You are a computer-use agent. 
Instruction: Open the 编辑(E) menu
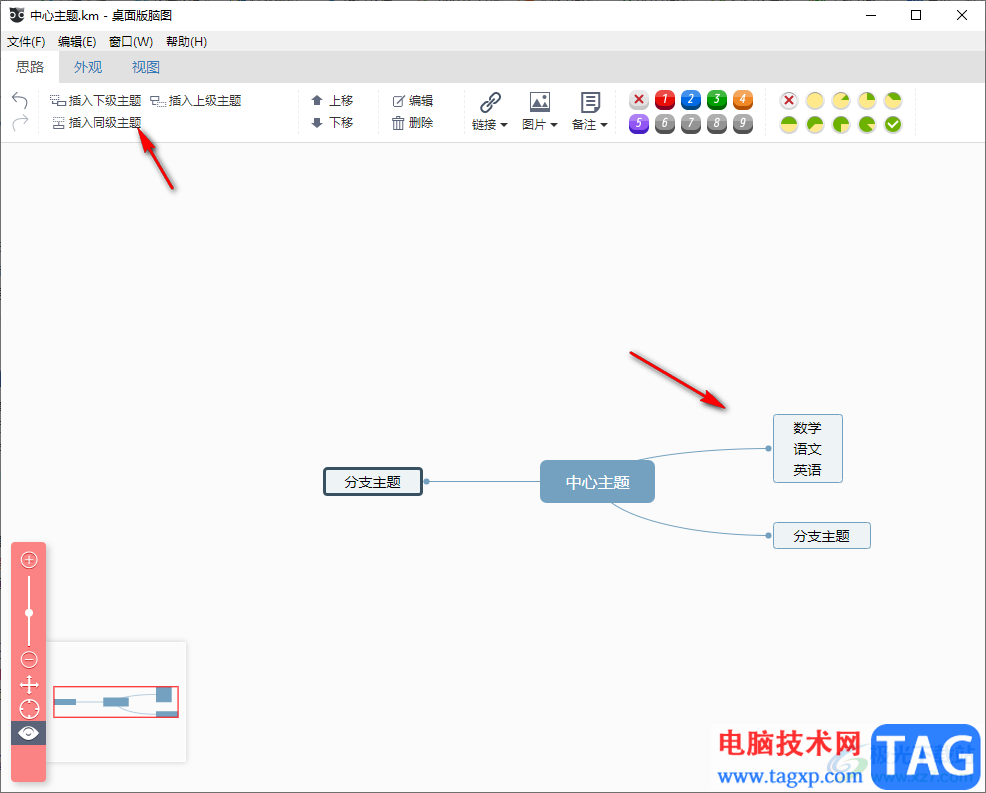click(x=77, y=42)
